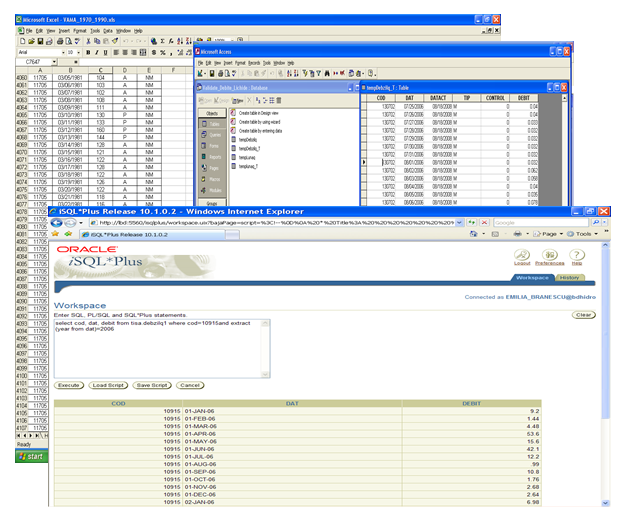Click Sort Ascending icon in Excel toolbar
This screenshot has width=631, height=507.
pyautogui.click(x=180, y=41)
